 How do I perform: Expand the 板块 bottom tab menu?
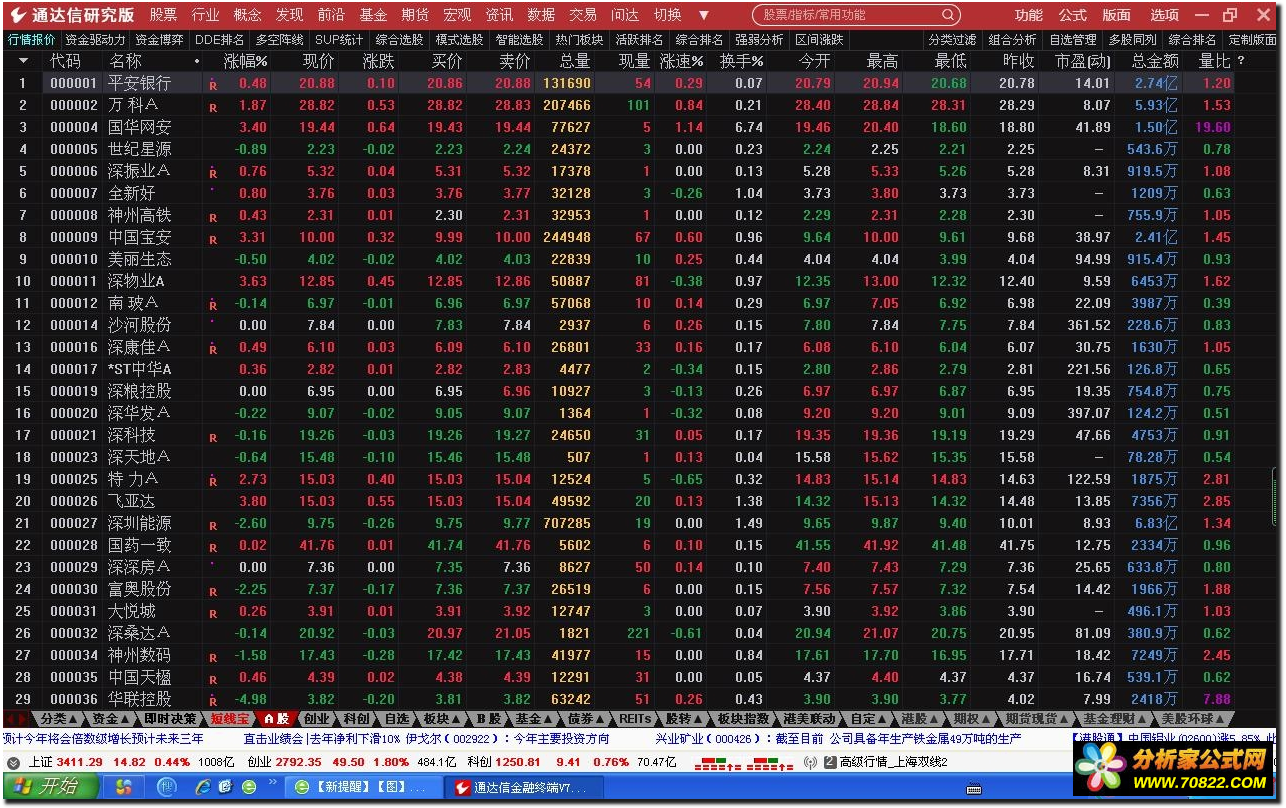tap(457, 719)
